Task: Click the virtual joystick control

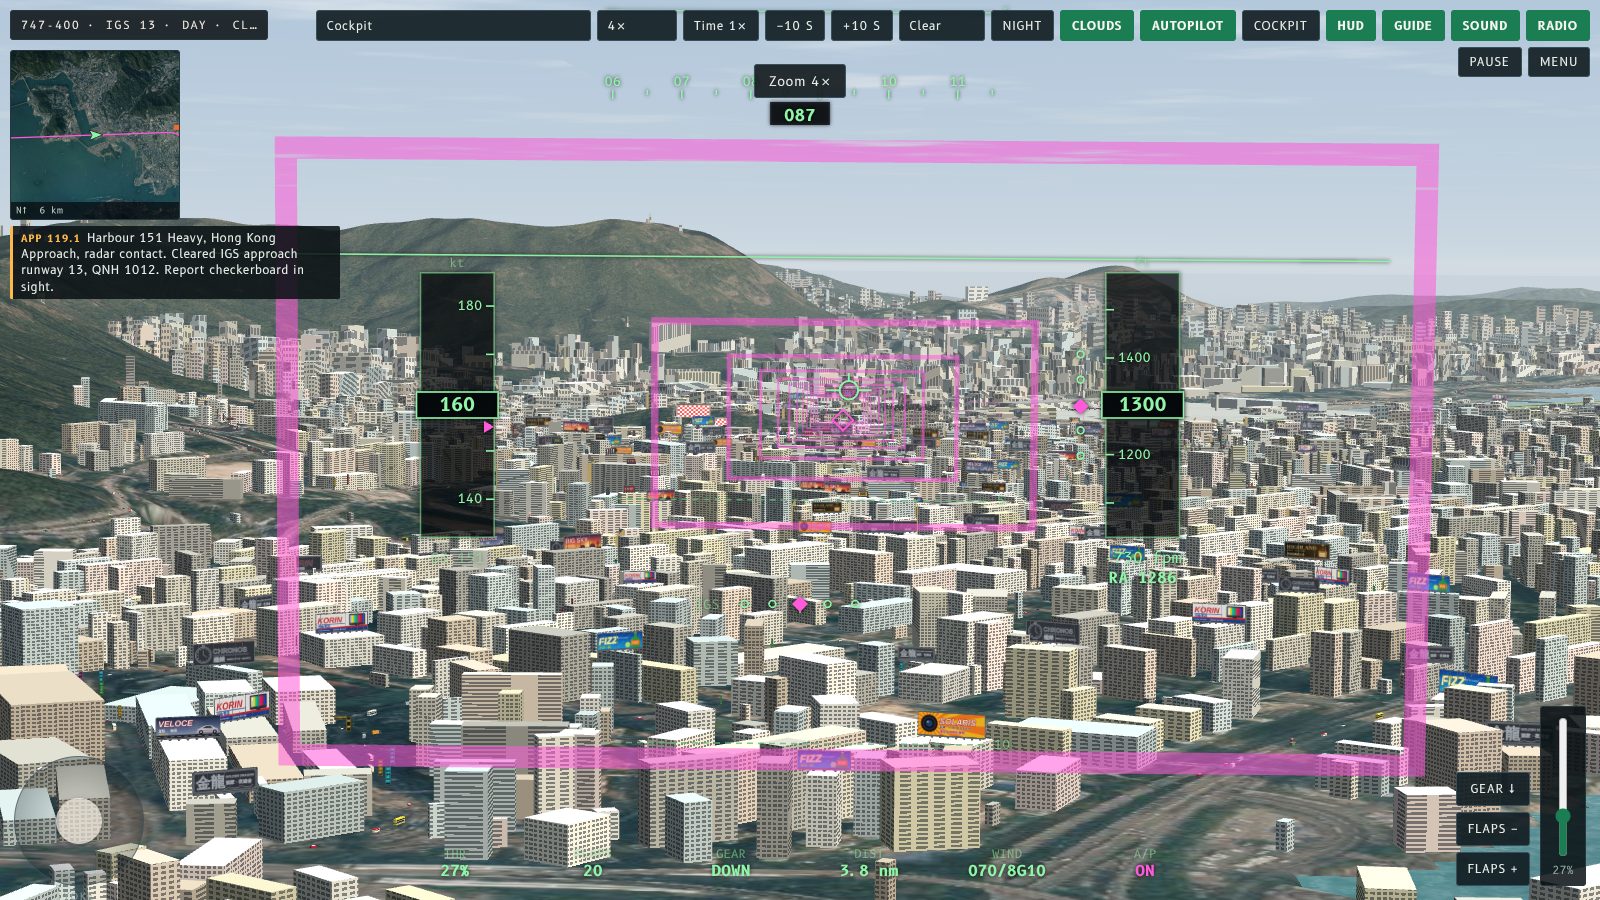Action: coord(79,820)
